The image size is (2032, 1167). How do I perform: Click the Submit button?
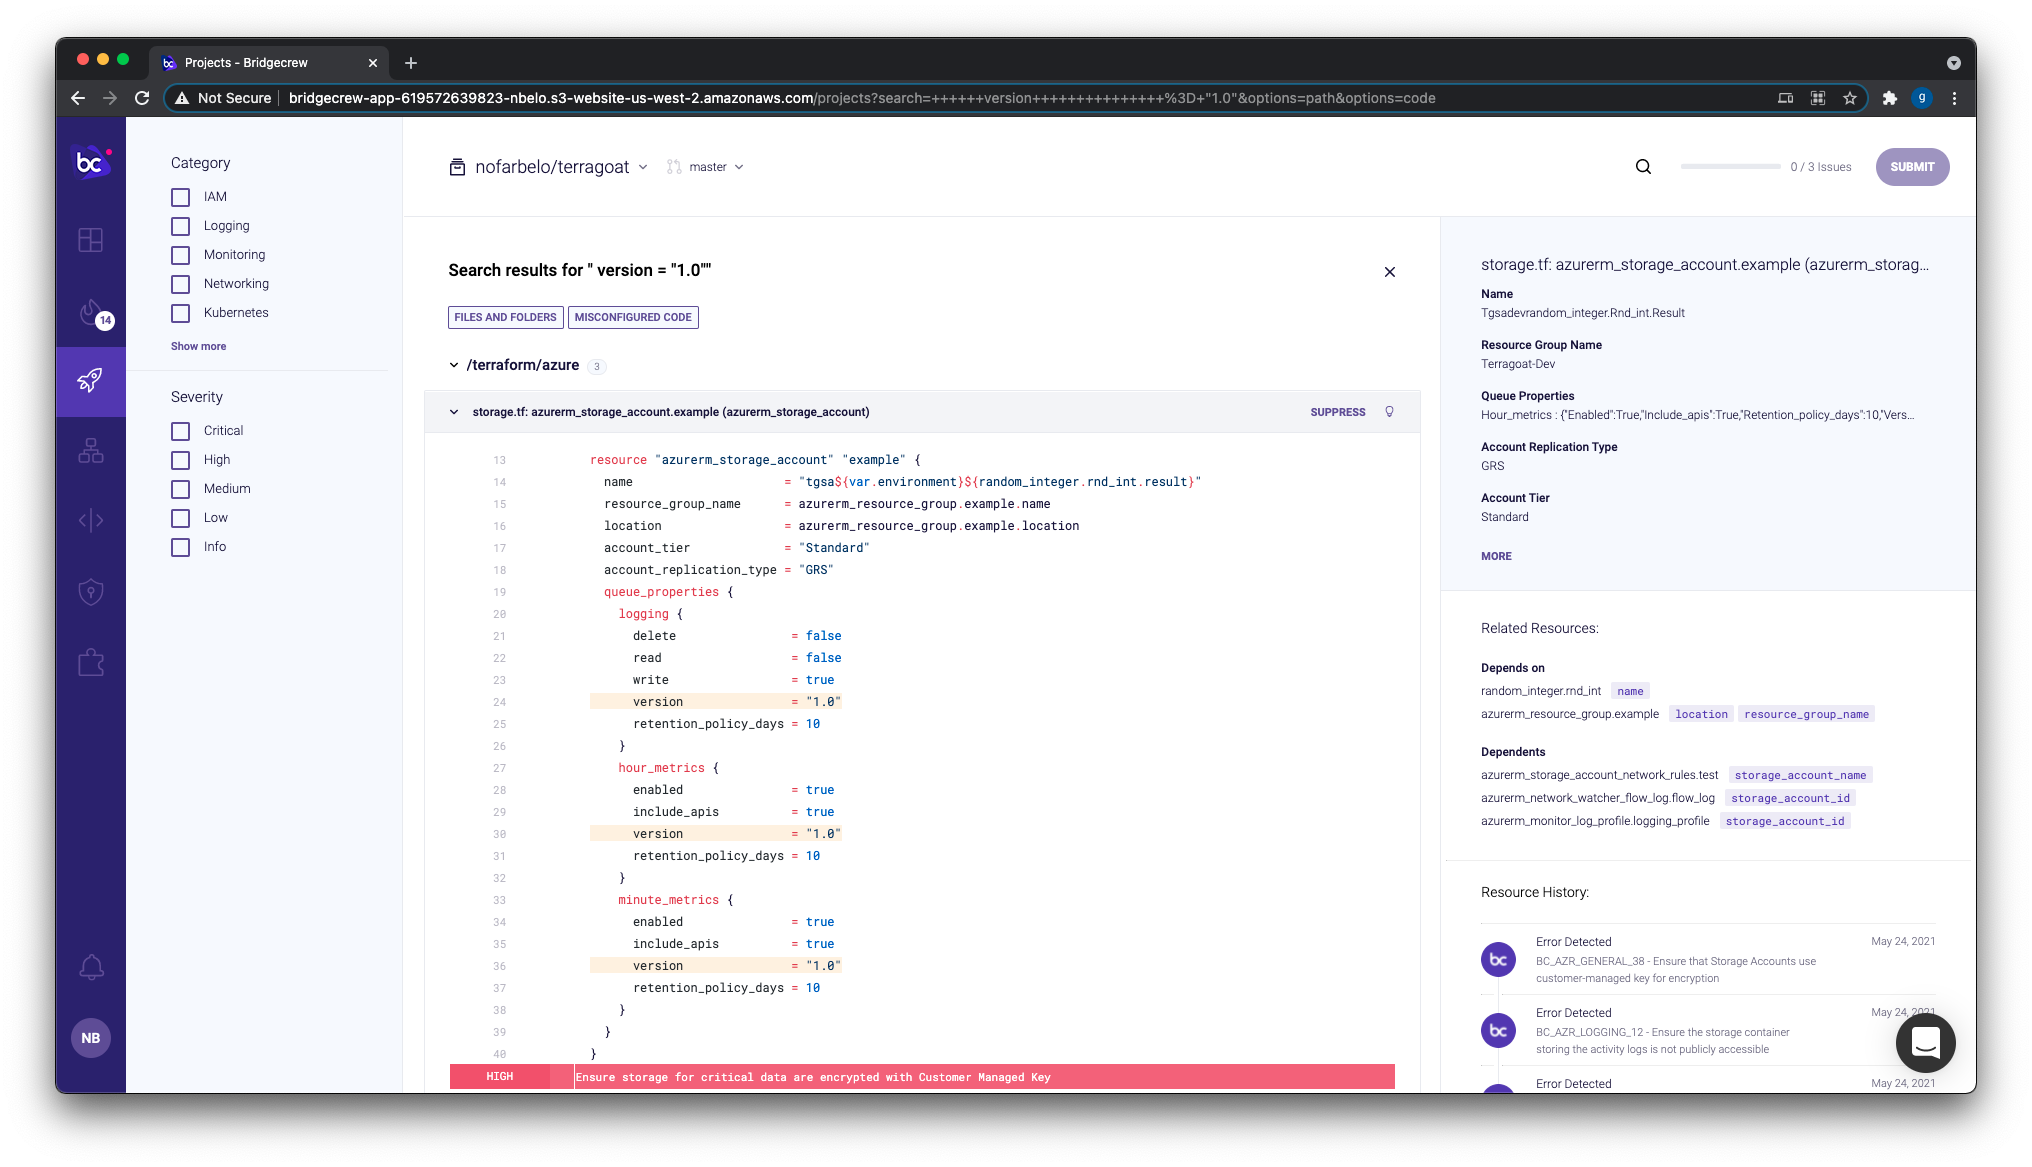pyautogui.click(x=1911, y=167)
